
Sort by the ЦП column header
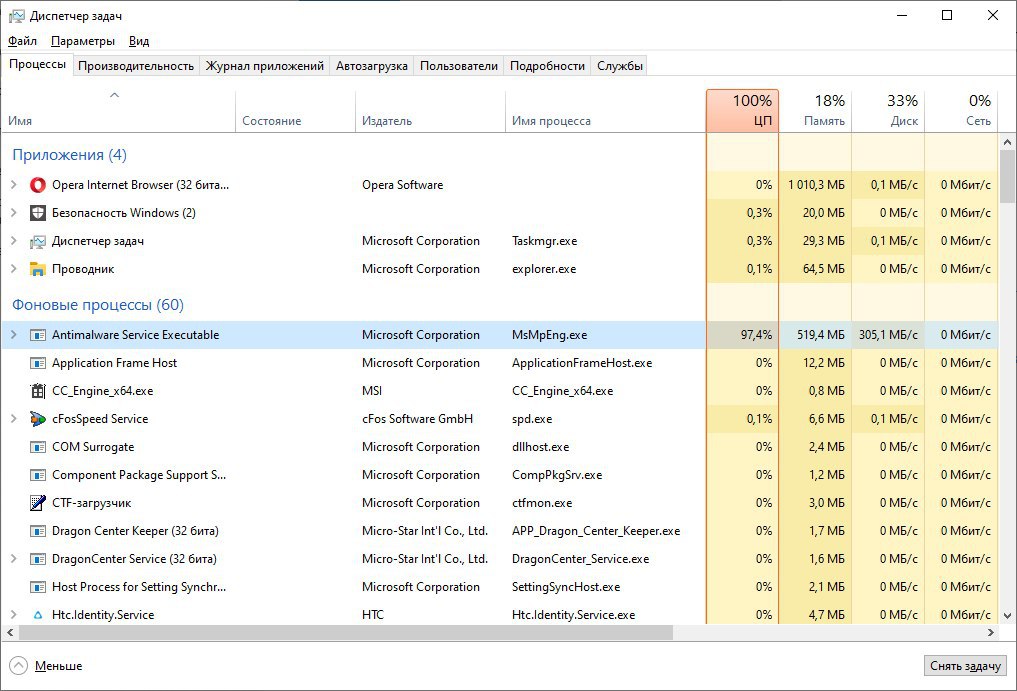tap(742, 111)
